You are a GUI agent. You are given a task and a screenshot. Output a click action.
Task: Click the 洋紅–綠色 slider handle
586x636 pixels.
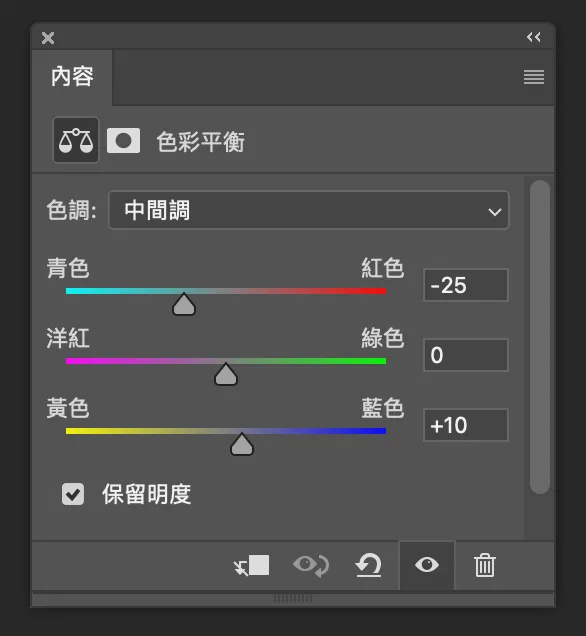pos(226,374)
